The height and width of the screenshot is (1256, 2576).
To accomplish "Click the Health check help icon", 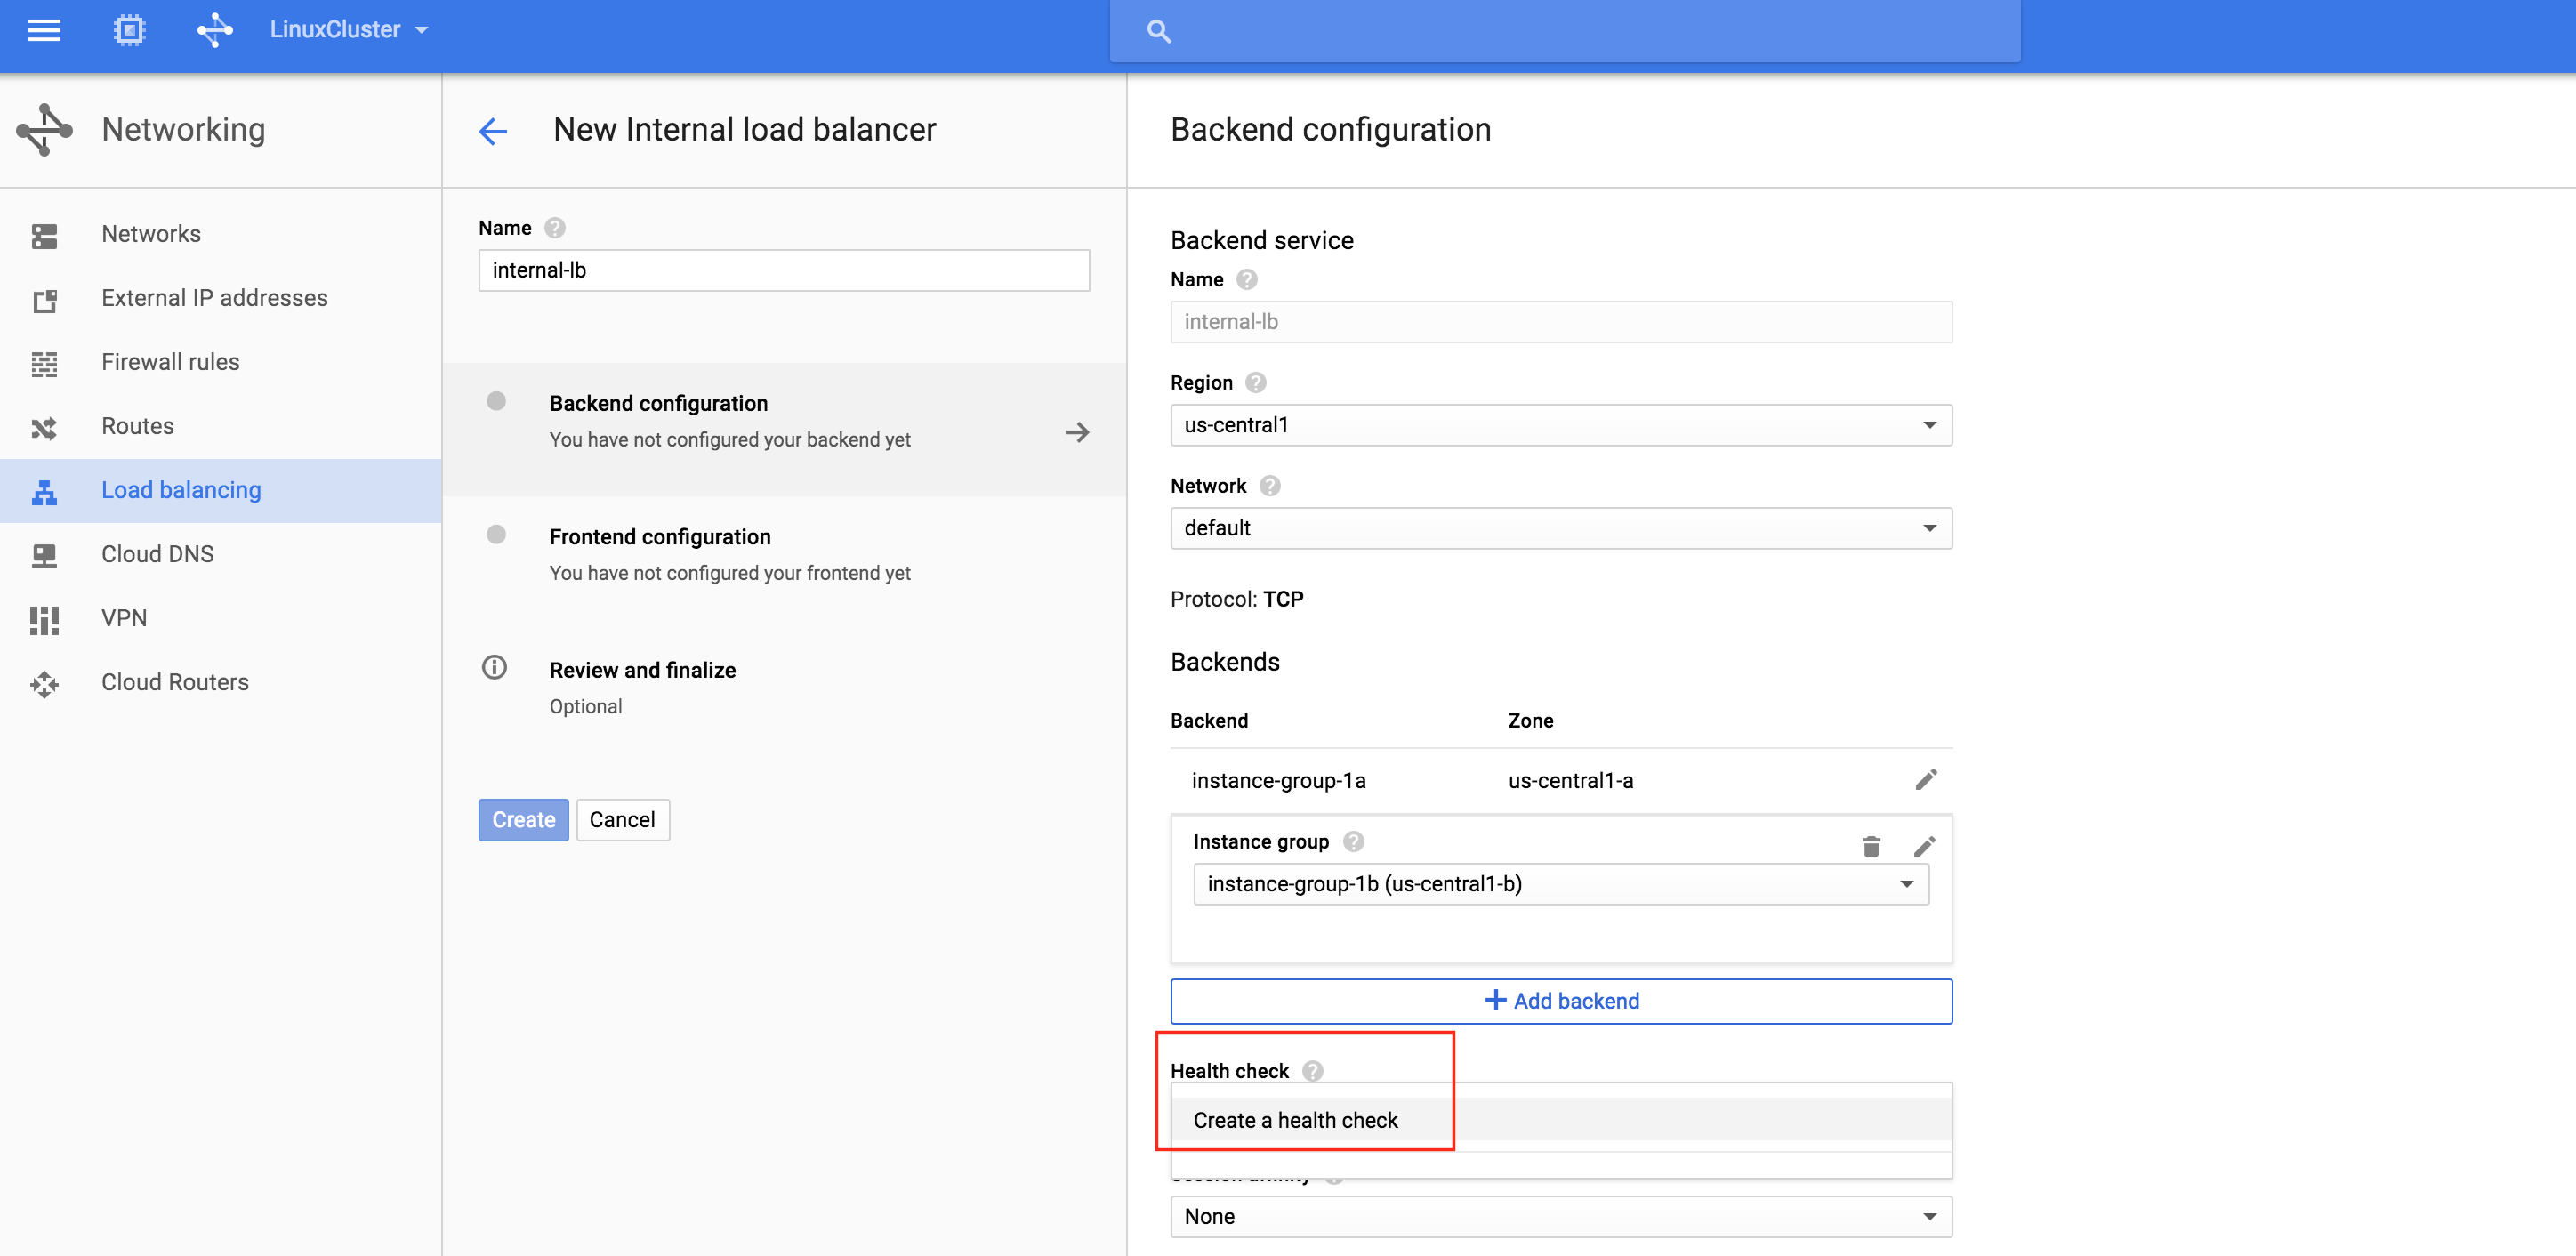I will tap(1313, 1071).
